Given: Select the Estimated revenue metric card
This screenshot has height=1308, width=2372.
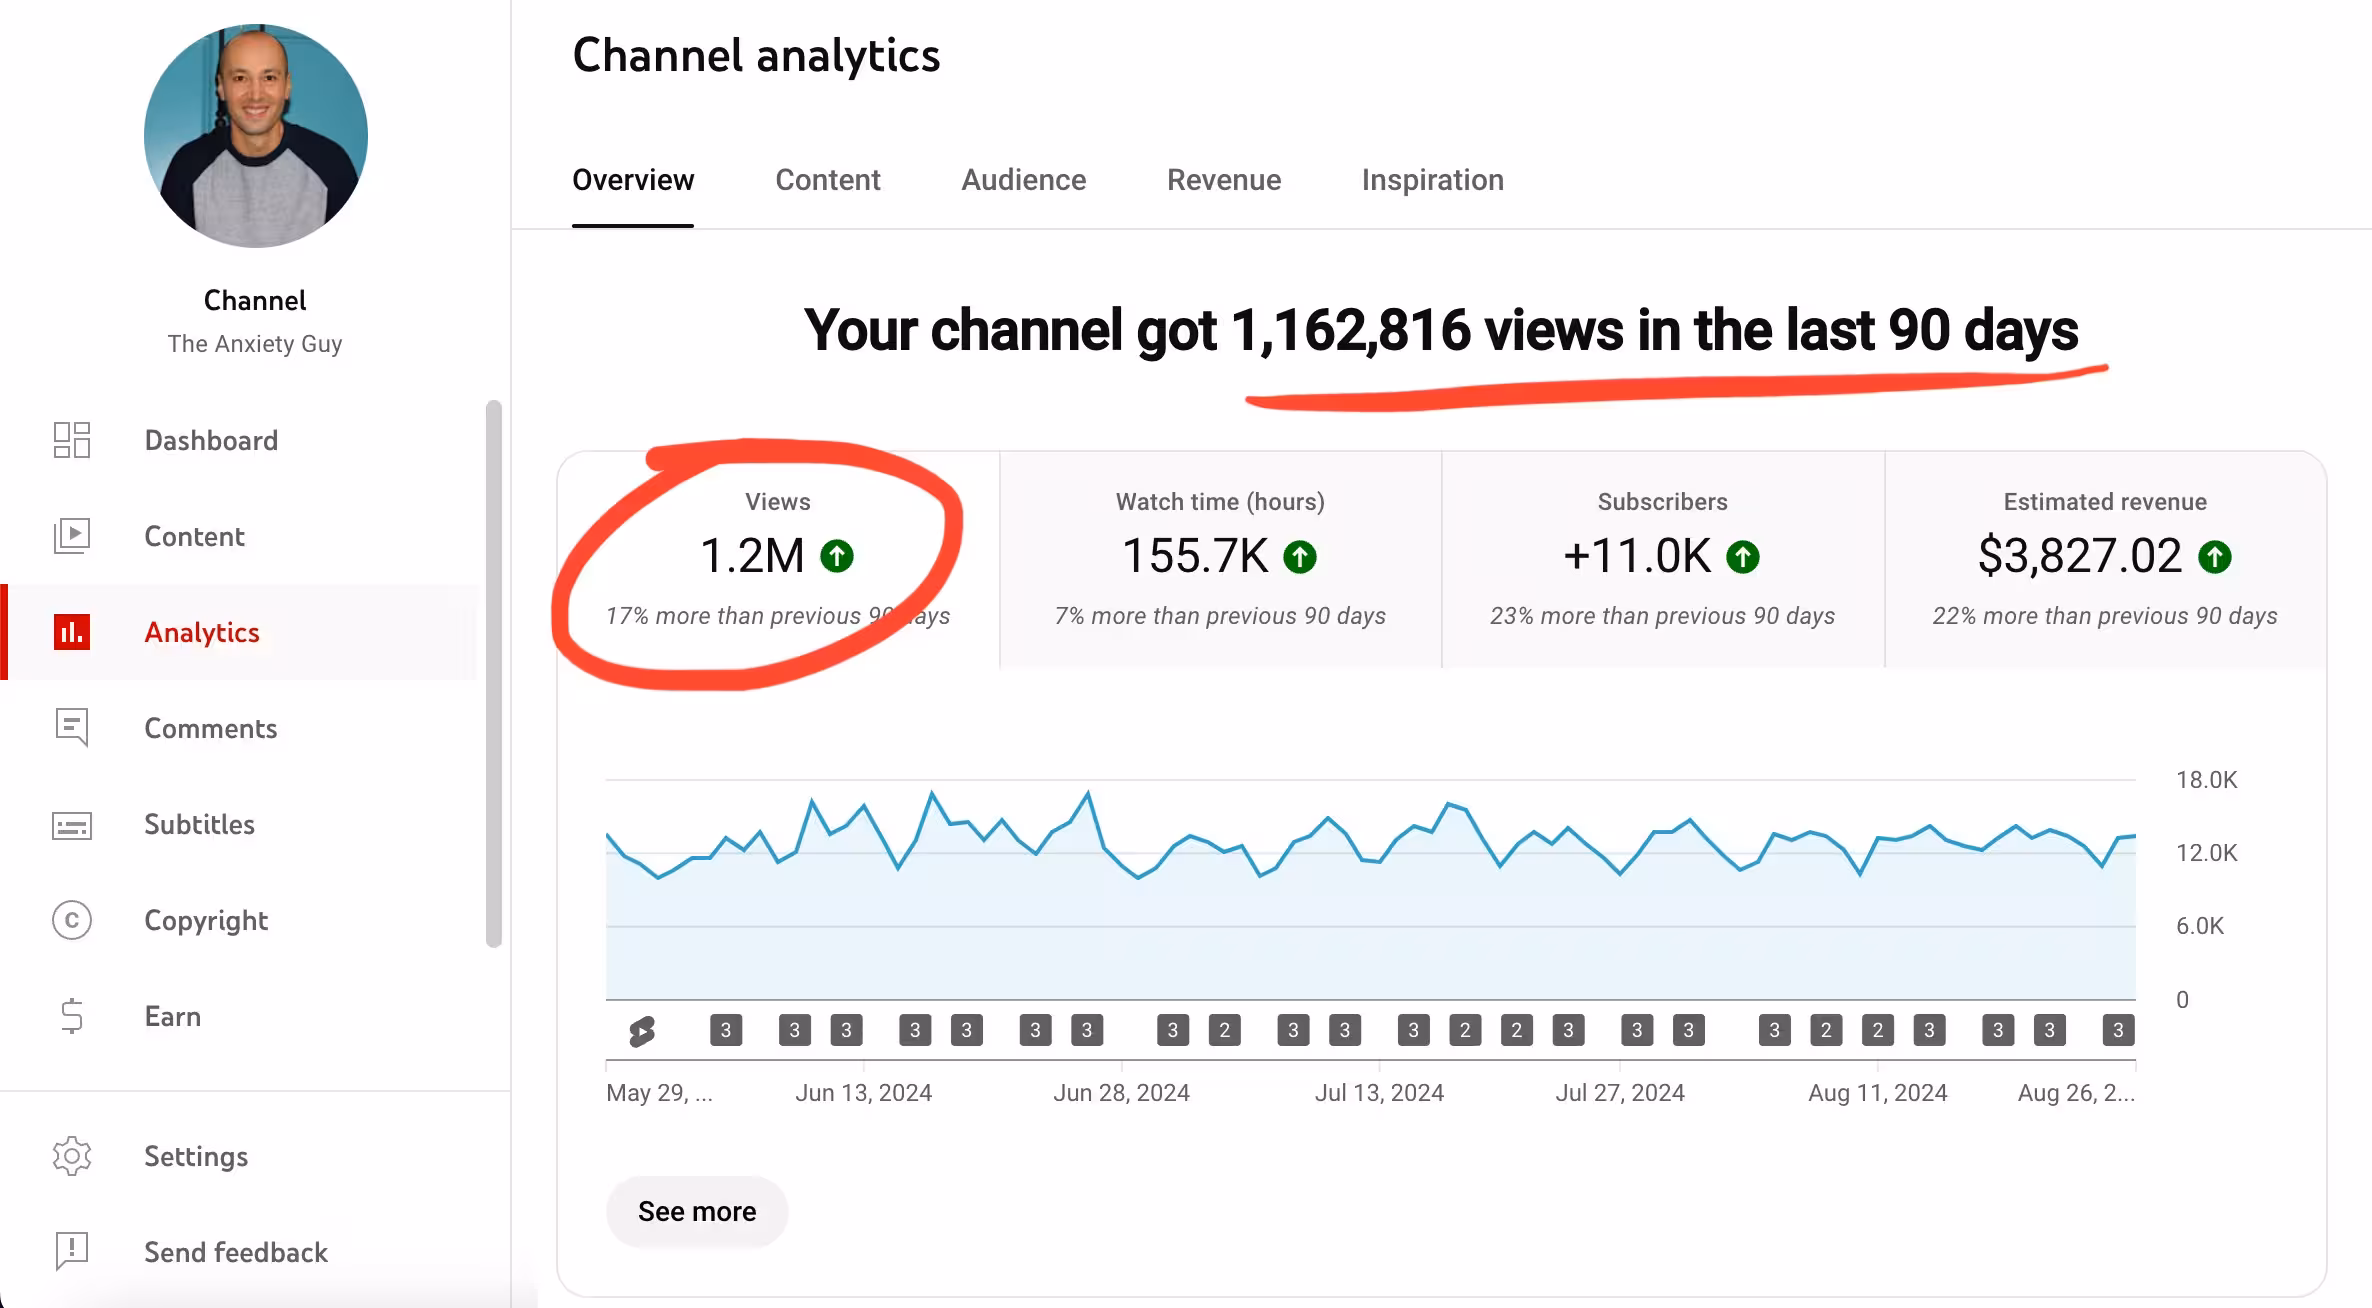Looking at the screenshot, I should (x=2104, y=558).
